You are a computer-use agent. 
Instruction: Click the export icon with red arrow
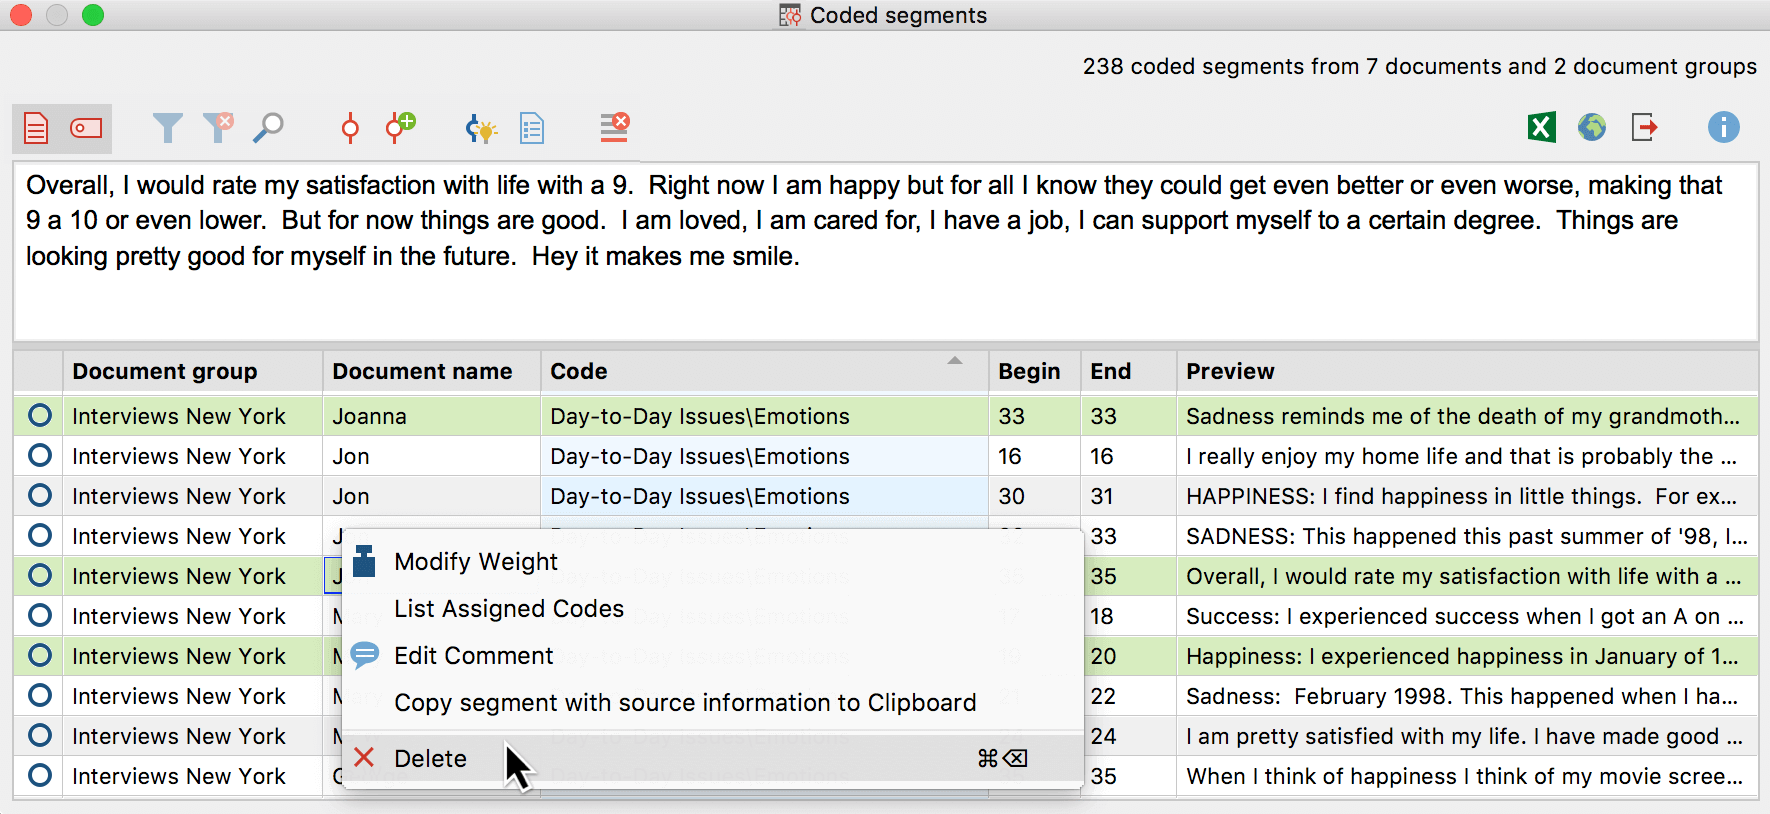click(1644, 128)
